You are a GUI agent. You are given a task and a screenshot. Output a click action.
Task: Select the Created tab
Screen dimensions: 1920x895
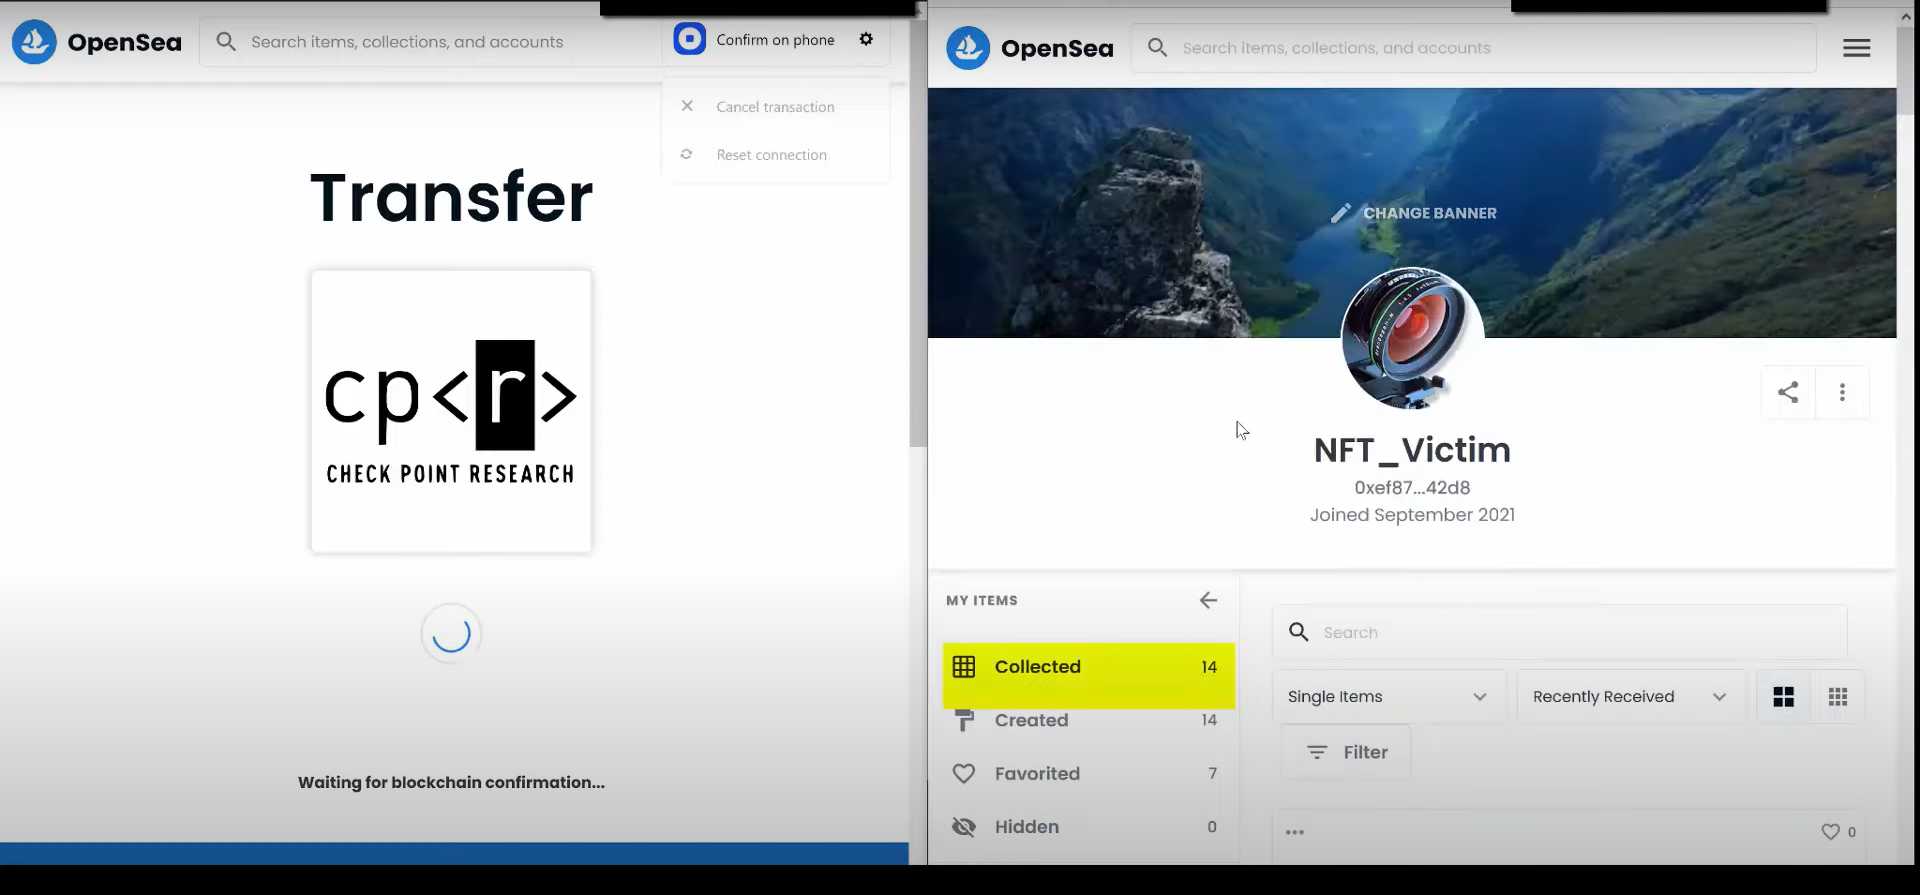click(x=1088, y=720)
